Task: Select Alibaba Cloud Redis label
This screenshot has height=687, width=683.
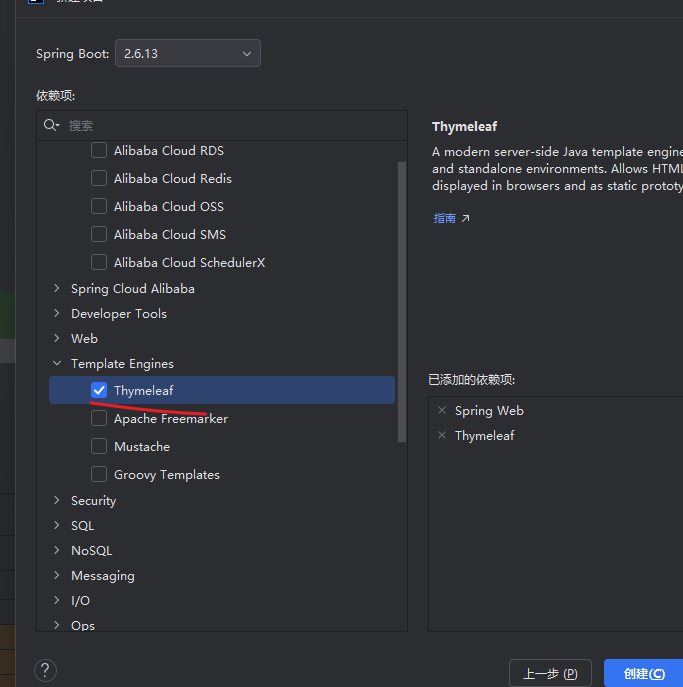Action: (173, 178)
